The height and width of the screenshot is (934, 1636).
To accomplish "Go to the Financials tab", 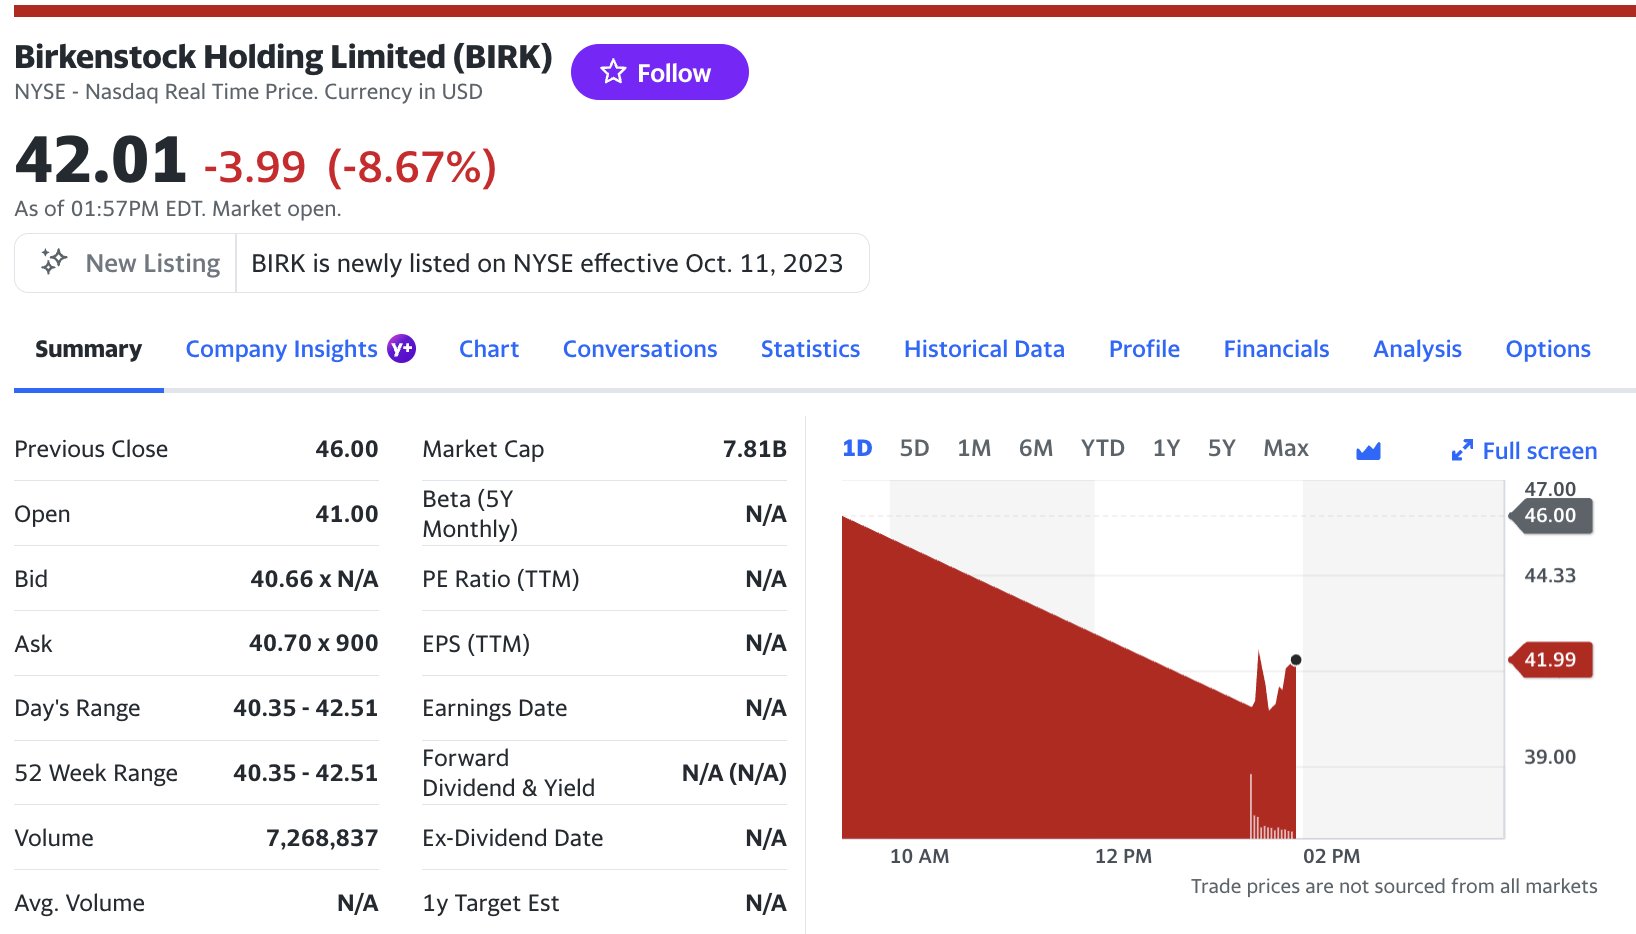I will [1276, 349].
